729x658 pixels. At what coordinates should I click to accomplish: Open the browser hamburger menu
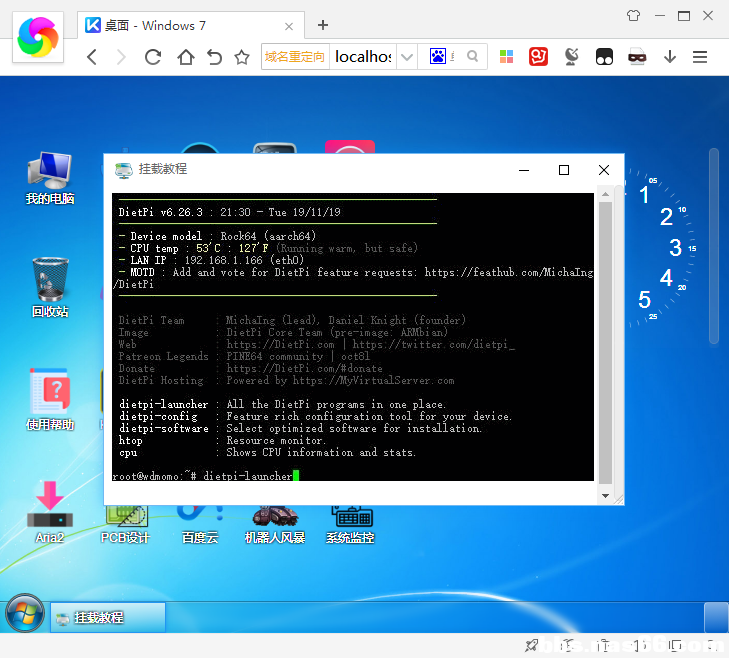tap(700, 57)
